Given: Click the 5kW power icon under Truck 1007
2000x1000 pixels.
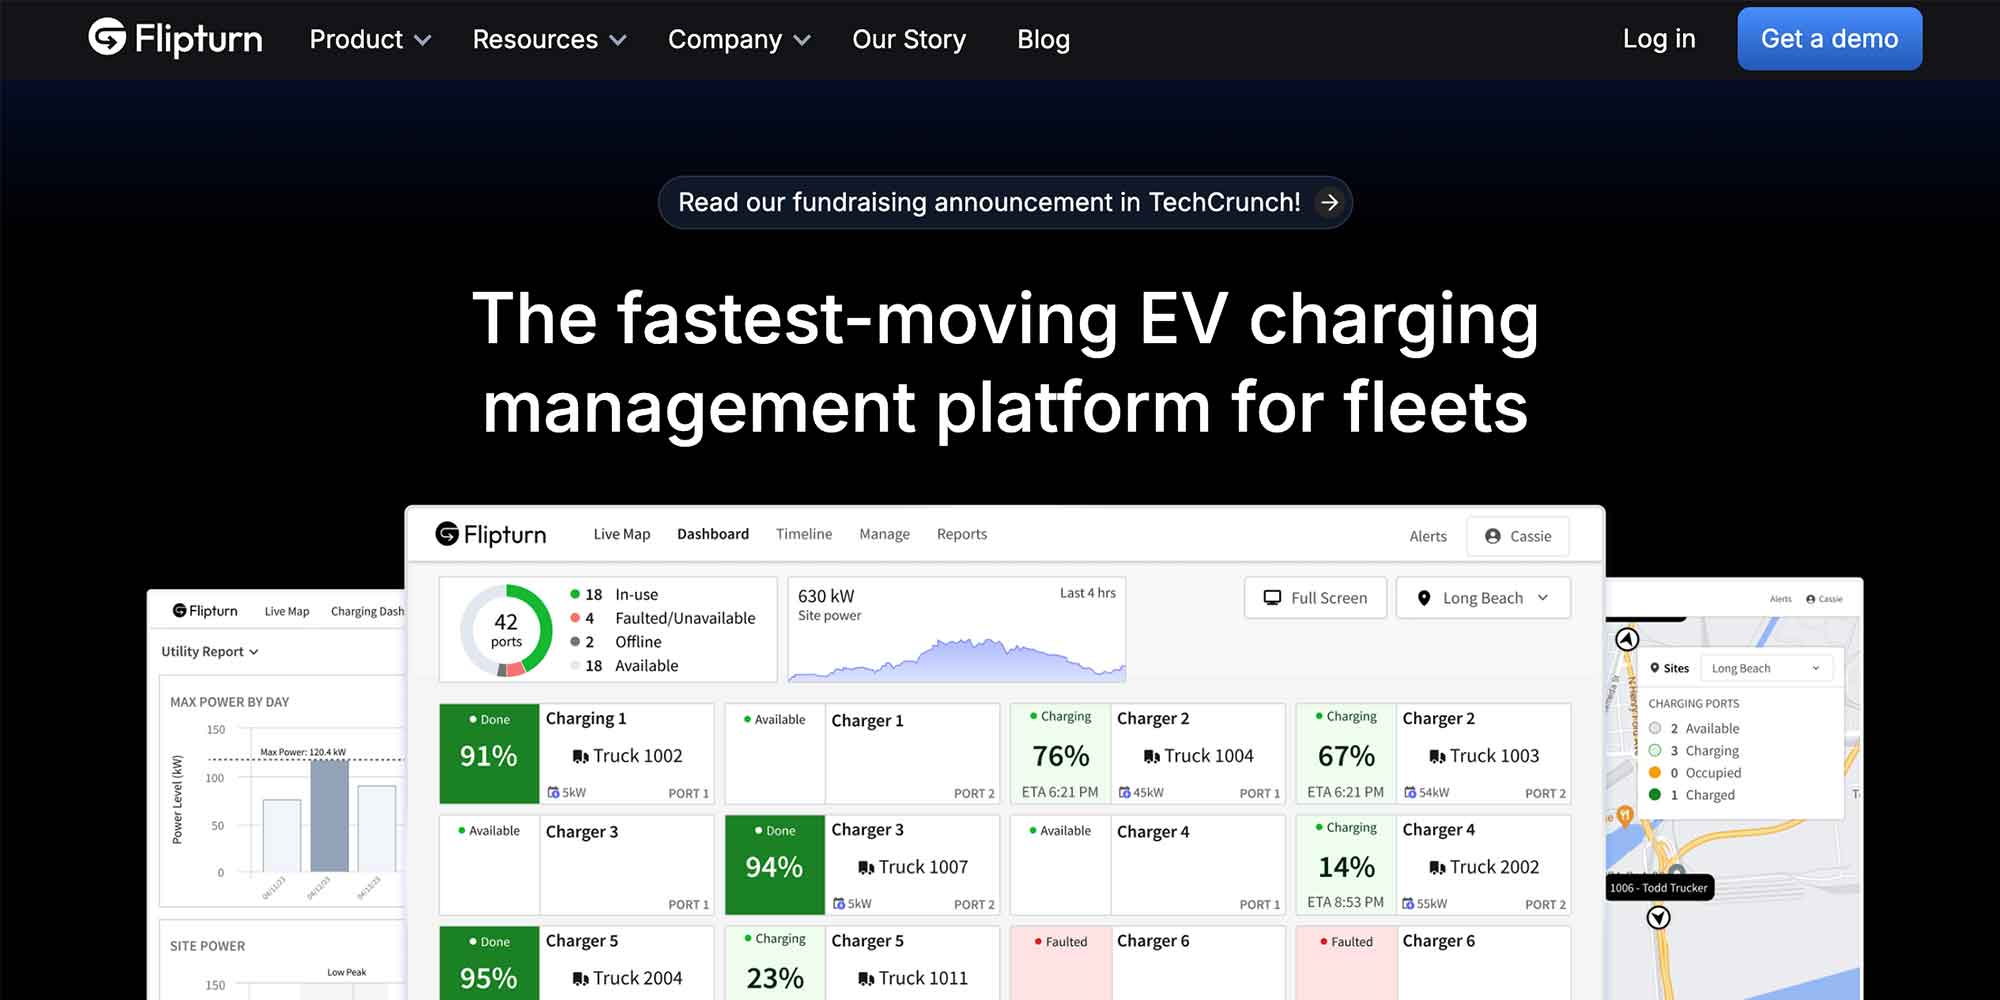Looking at the screenshot, I should (x=839, y=903).
